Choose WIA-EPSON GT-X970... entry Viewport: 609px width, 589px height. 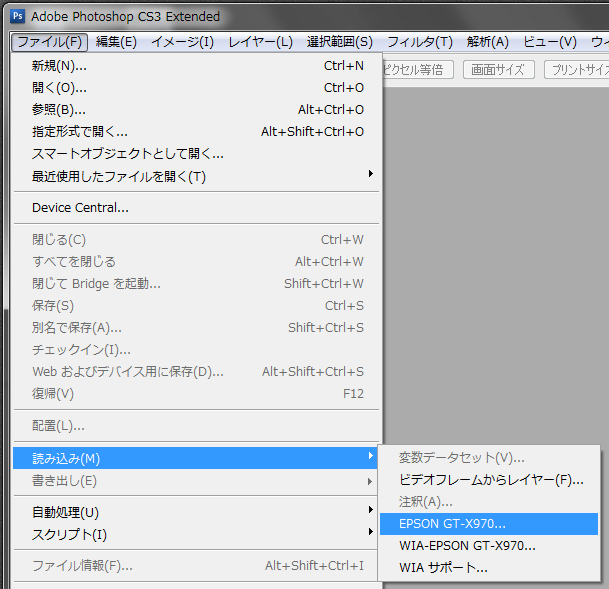point(489,546)
